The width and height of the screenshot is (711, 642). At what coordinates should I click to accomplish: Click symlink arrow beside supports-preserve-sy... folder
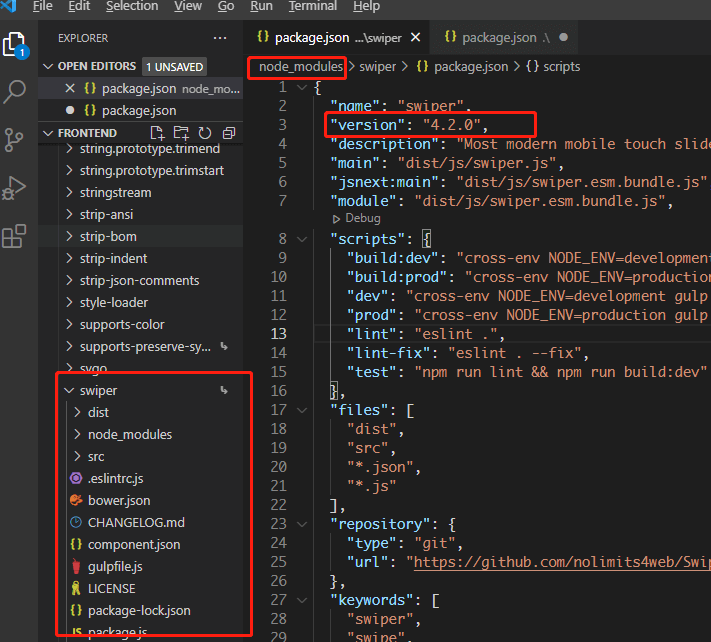(x=224, y=346)
